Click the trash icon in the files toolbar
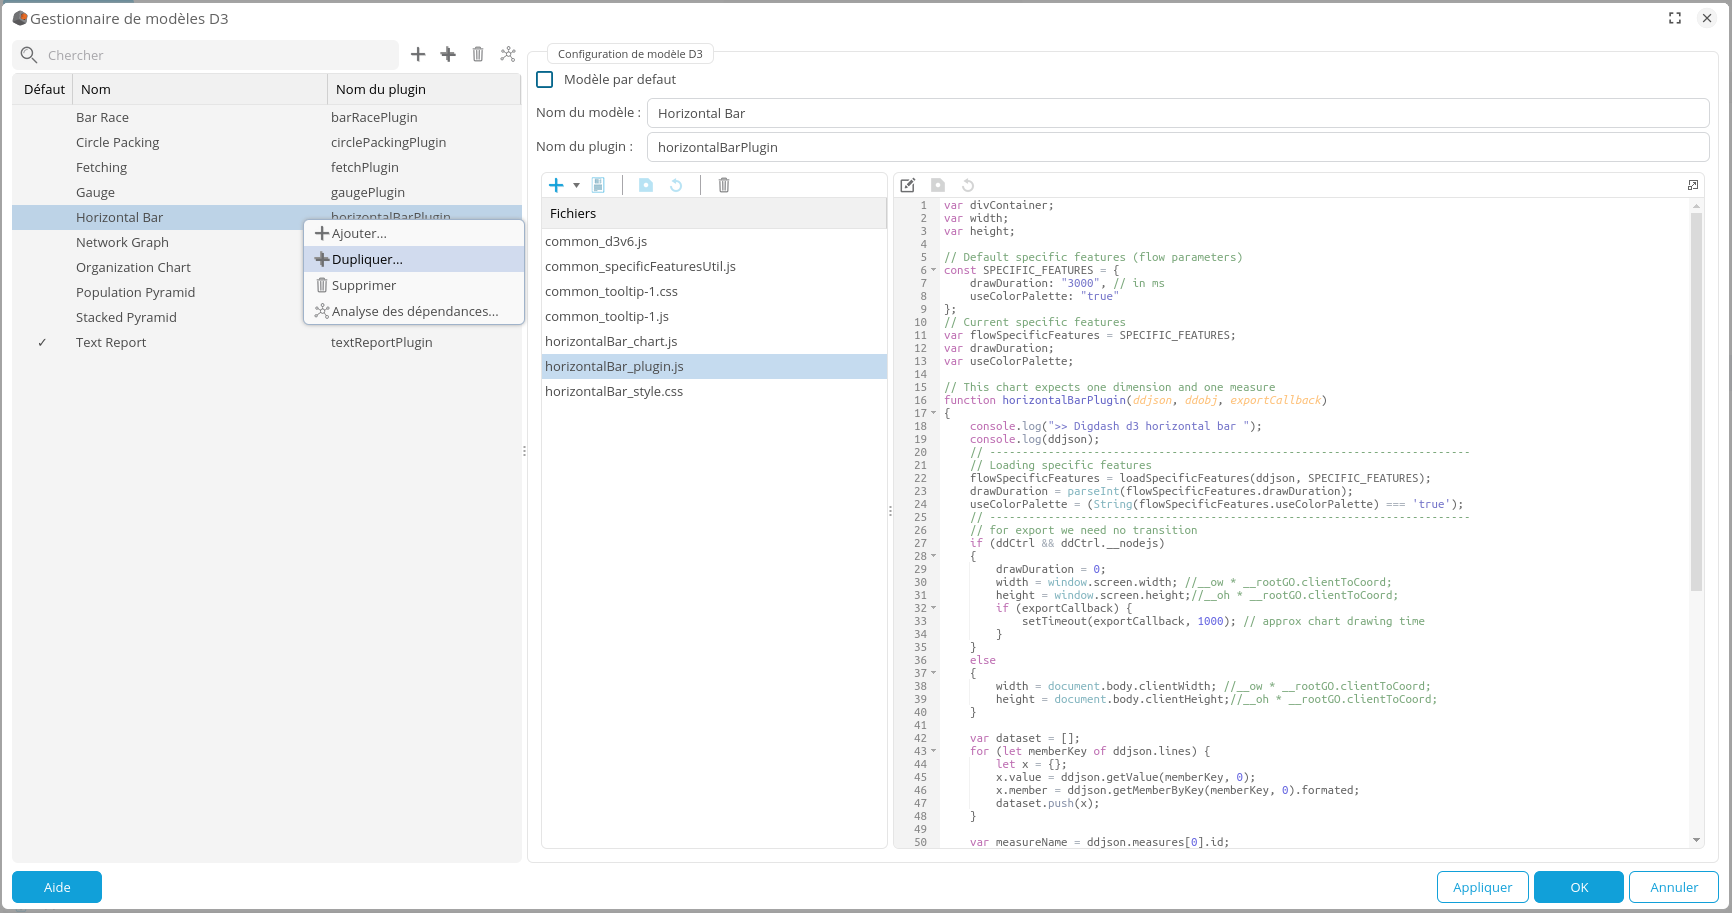Viewport: 1732px width, 913px height. tap(724, 185)
